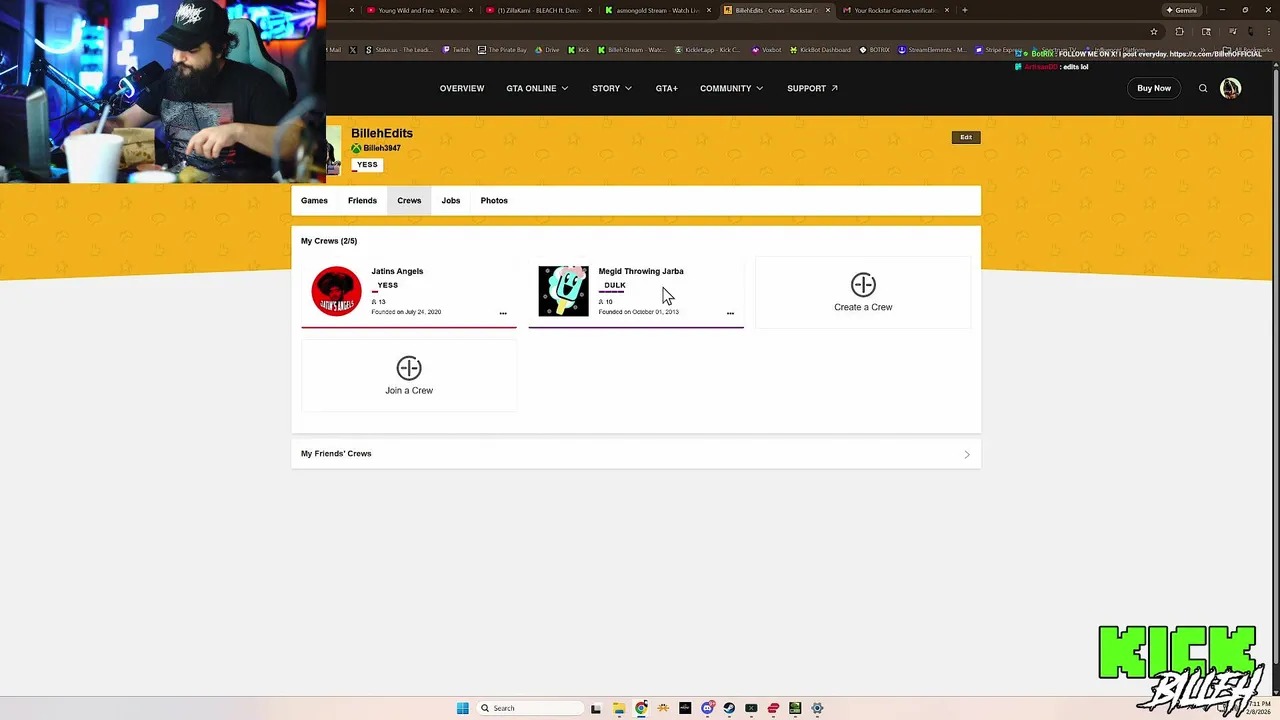Image resolution: width=1280 pixels, height=720 pixels.
Task: Click the Windows taskbar Search box
Action: (x=530, y=708)
